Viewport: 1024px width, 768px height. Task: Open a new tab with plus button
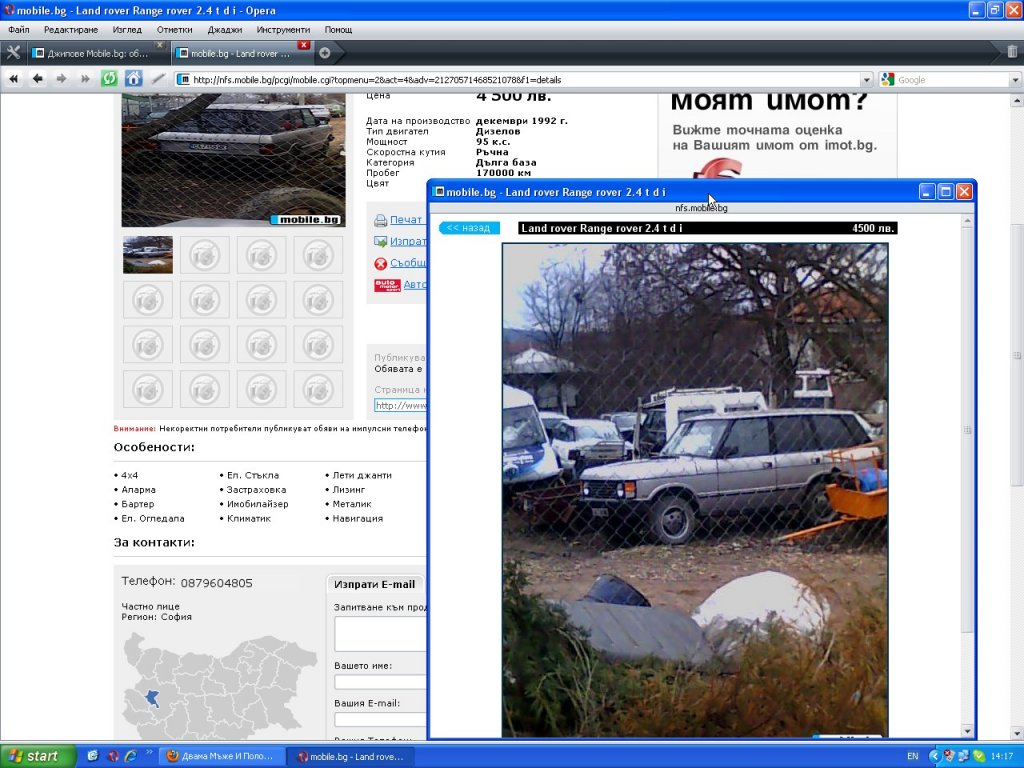[325, 54]
